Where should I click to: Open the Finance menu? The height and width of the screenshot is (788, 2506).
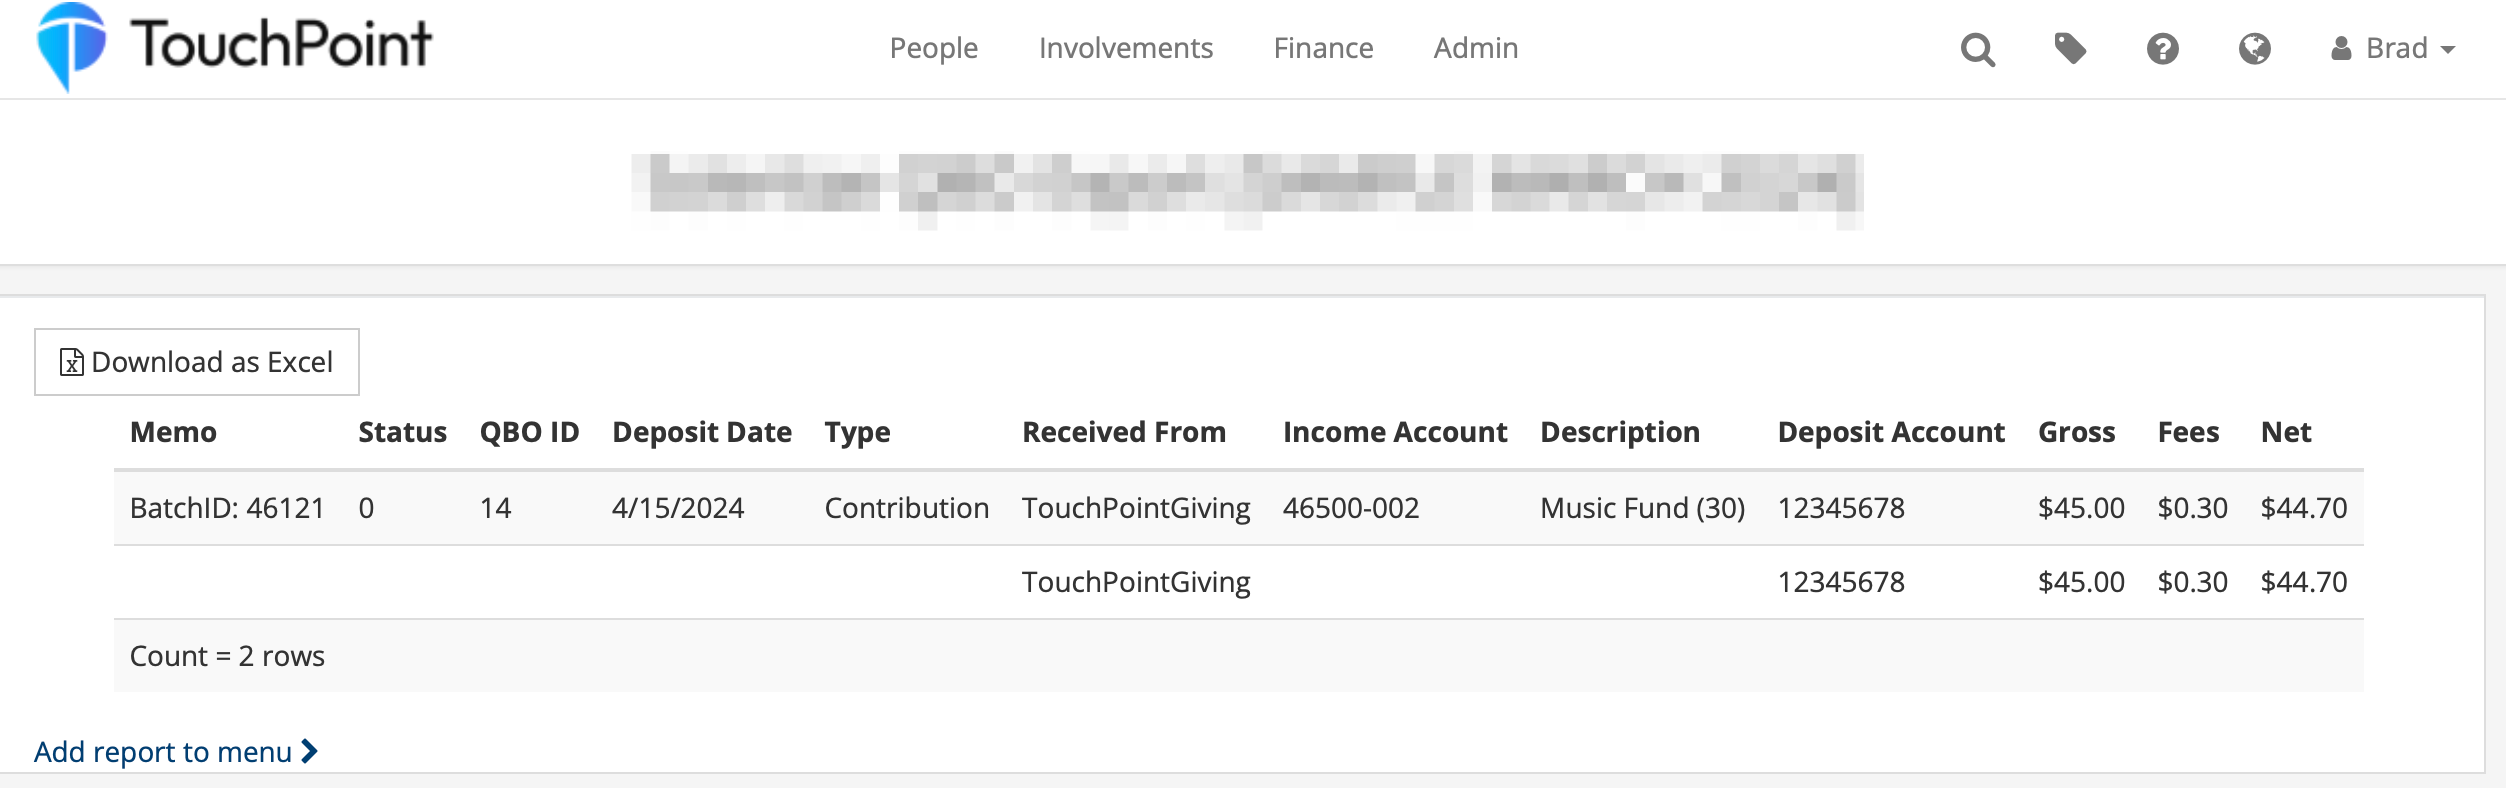(1323, 48)
